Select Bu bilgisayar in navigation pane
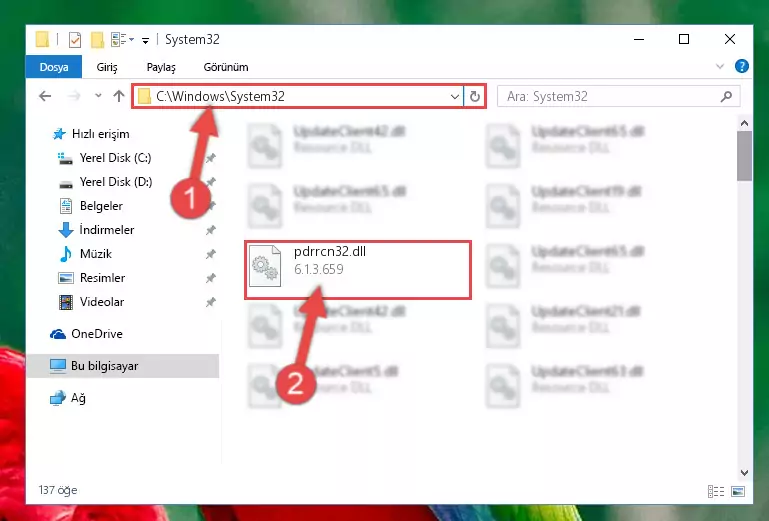The image size is (769, 521). [122, 366]
